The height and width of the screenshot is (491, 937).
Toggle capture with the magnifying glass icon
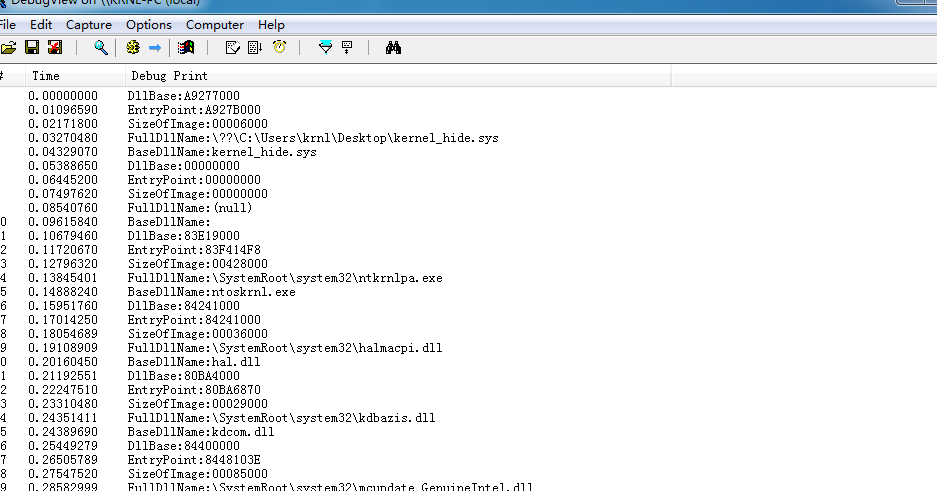point(101,48)
